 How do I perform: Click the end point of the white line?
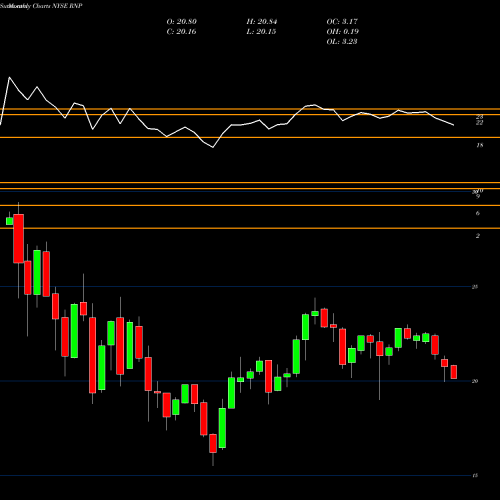coord(454,125)
